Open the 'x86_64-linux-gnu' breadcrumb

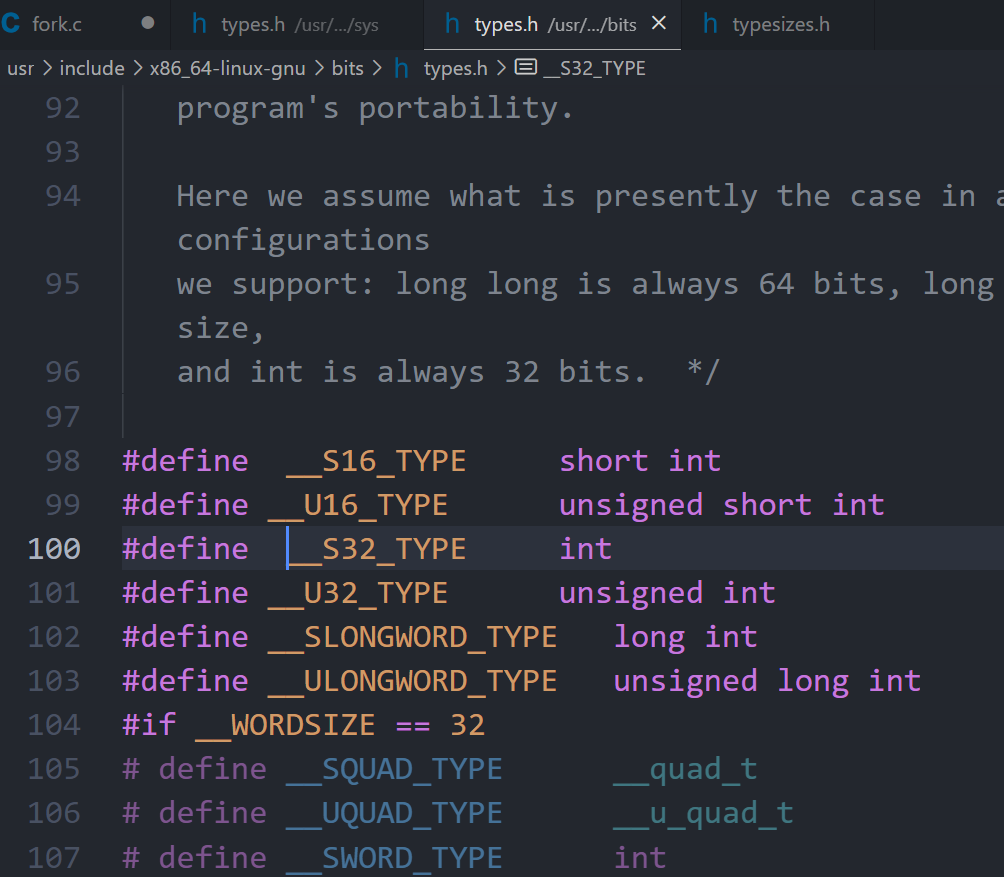pyautogui.click(x=227, y=68)
